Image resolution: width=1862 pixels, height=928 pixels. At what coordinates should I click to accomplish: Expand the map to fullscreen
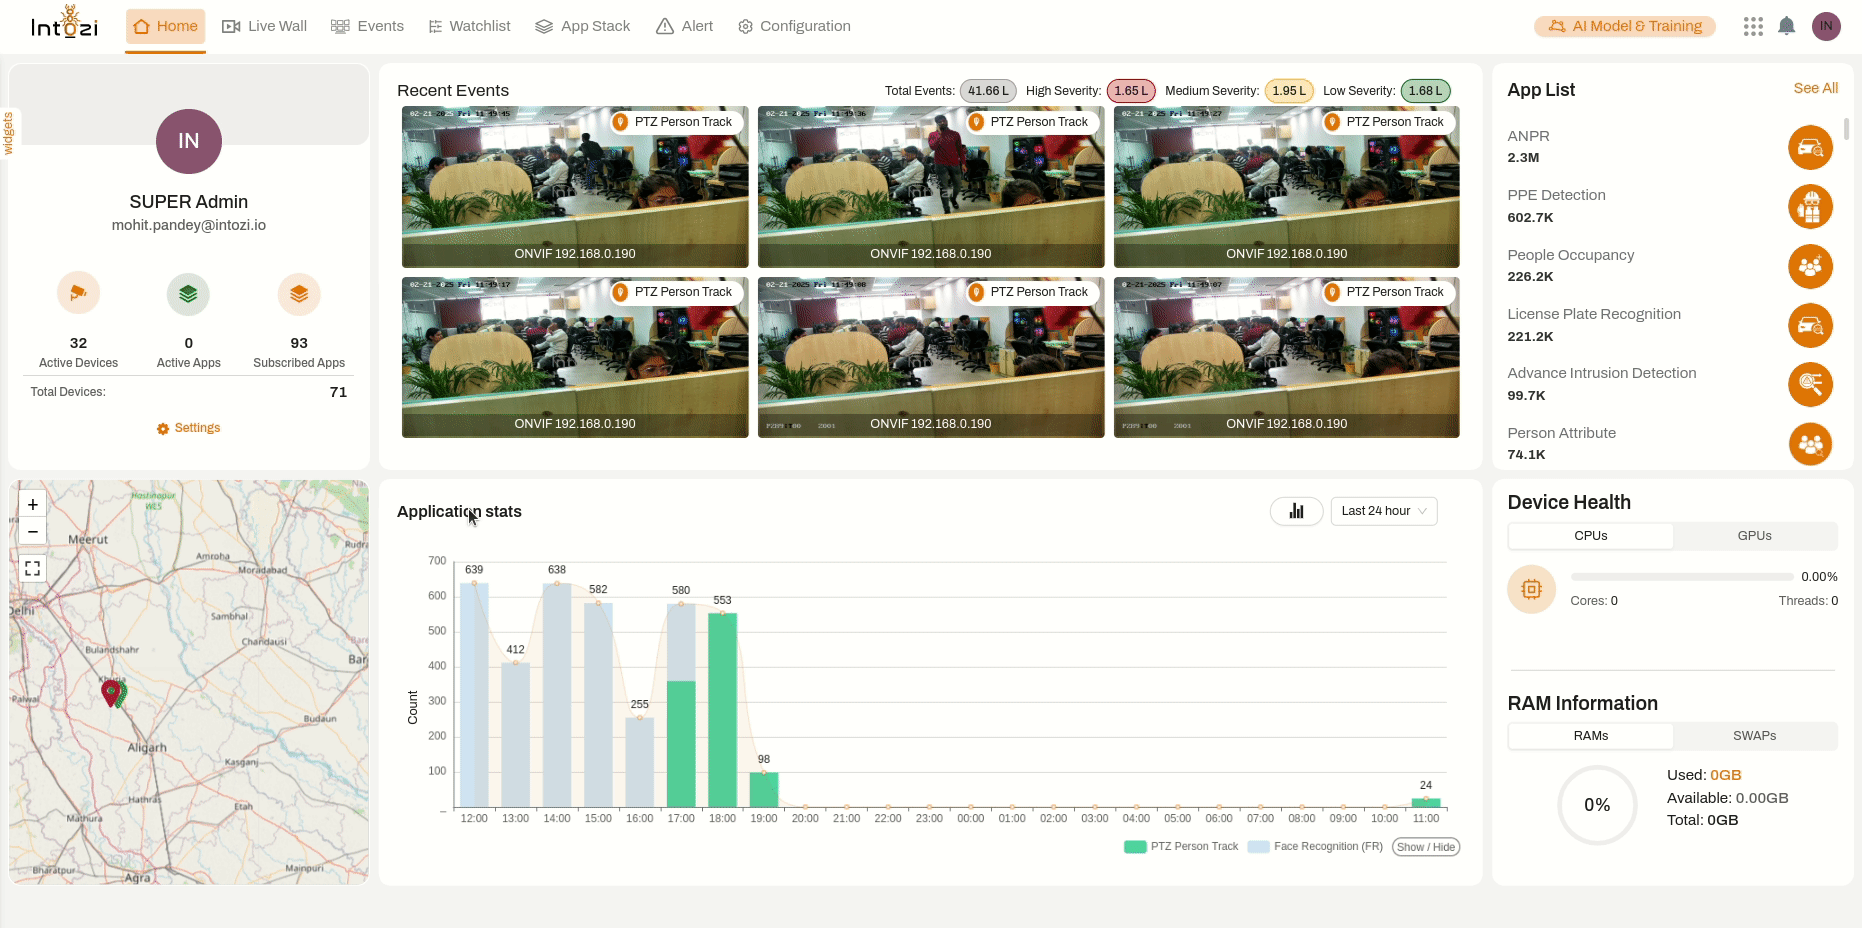(32, 568)
